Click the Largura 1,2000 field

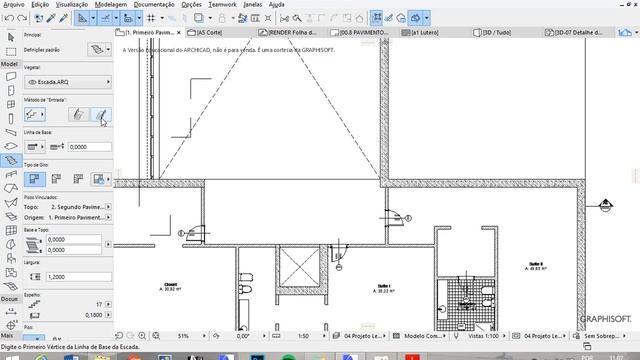pos(78,277)
